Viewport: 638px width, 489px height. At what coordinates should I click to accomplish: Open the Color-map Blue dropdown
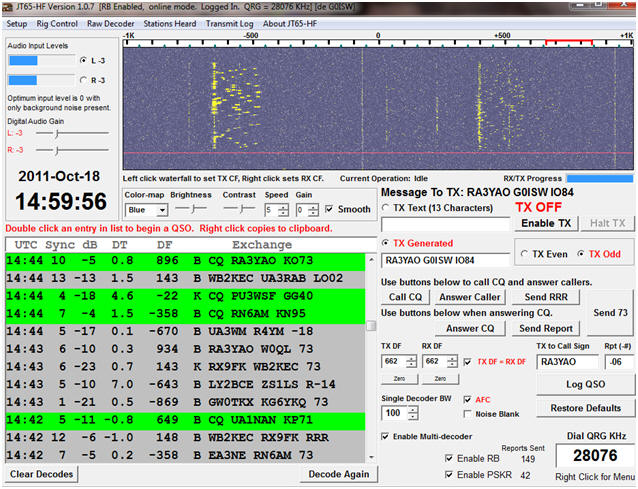coord(146,210)
